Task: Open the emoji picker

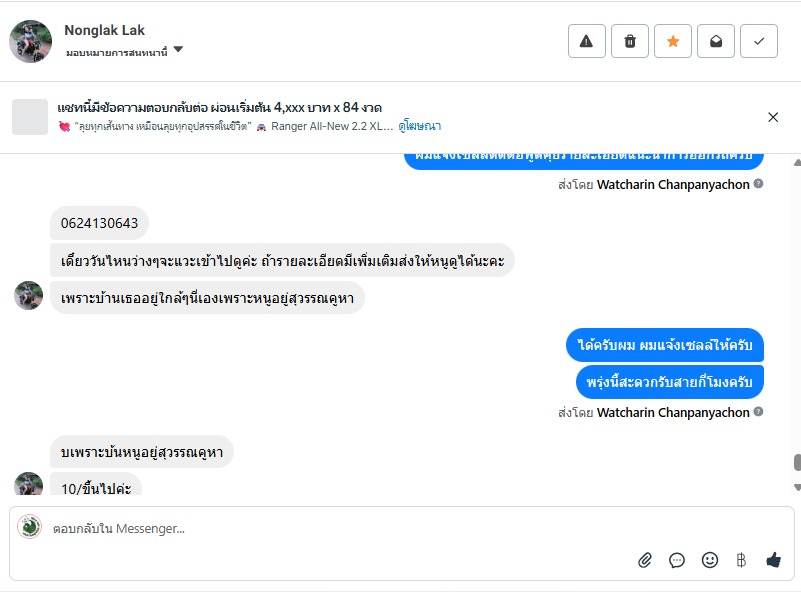Action: (x=710, y=560)
